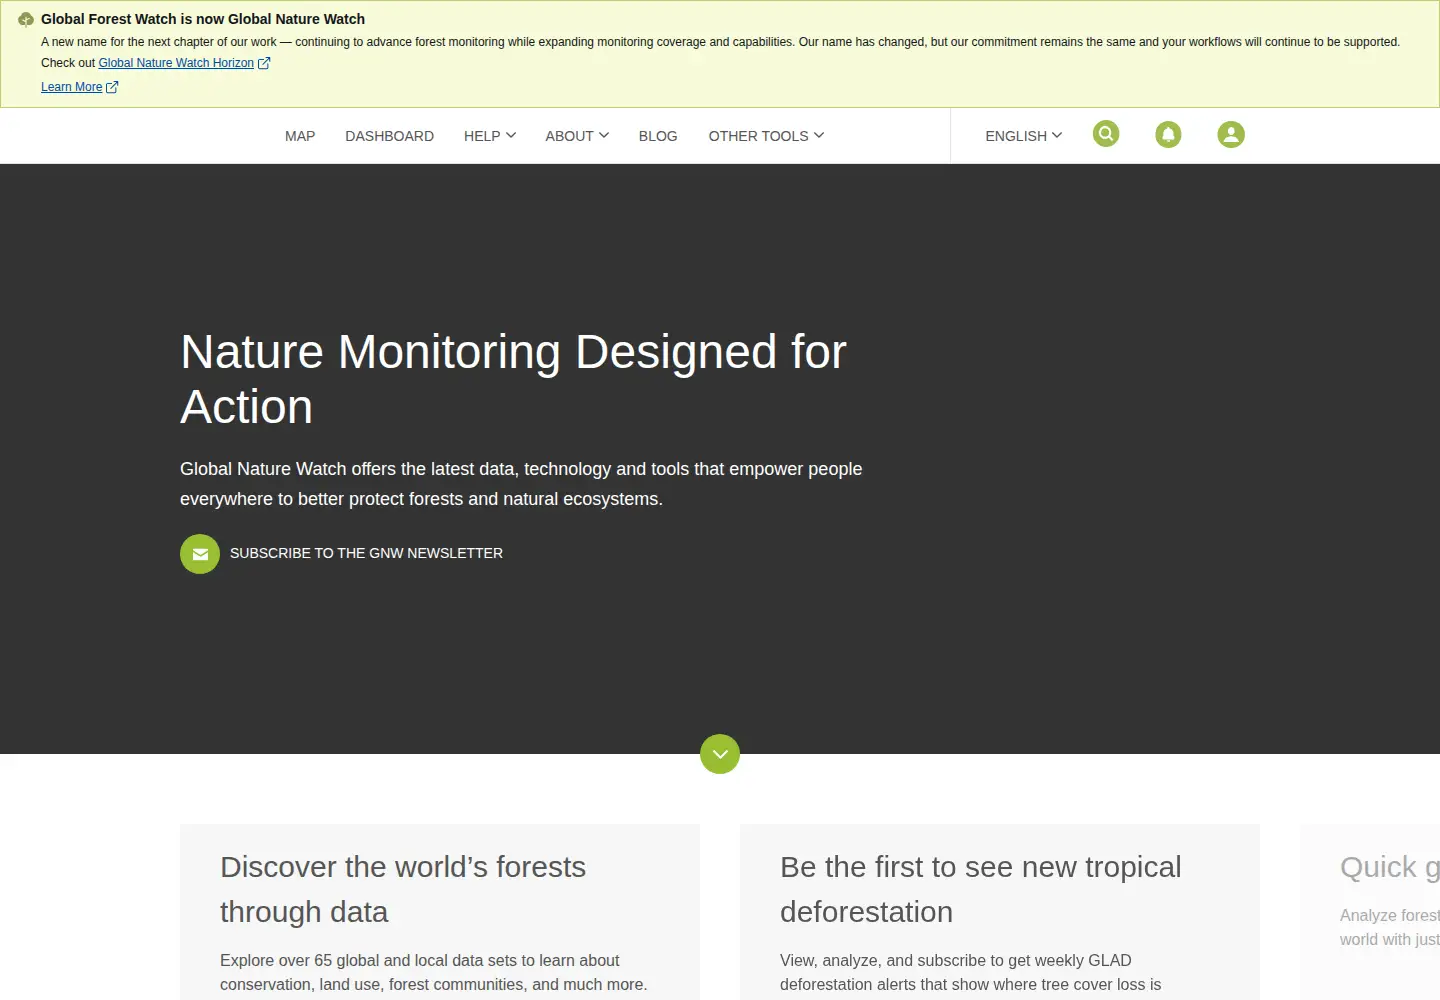
Task: Click the 'Explore over 65 global and local data sets' text
Action: 434,972
